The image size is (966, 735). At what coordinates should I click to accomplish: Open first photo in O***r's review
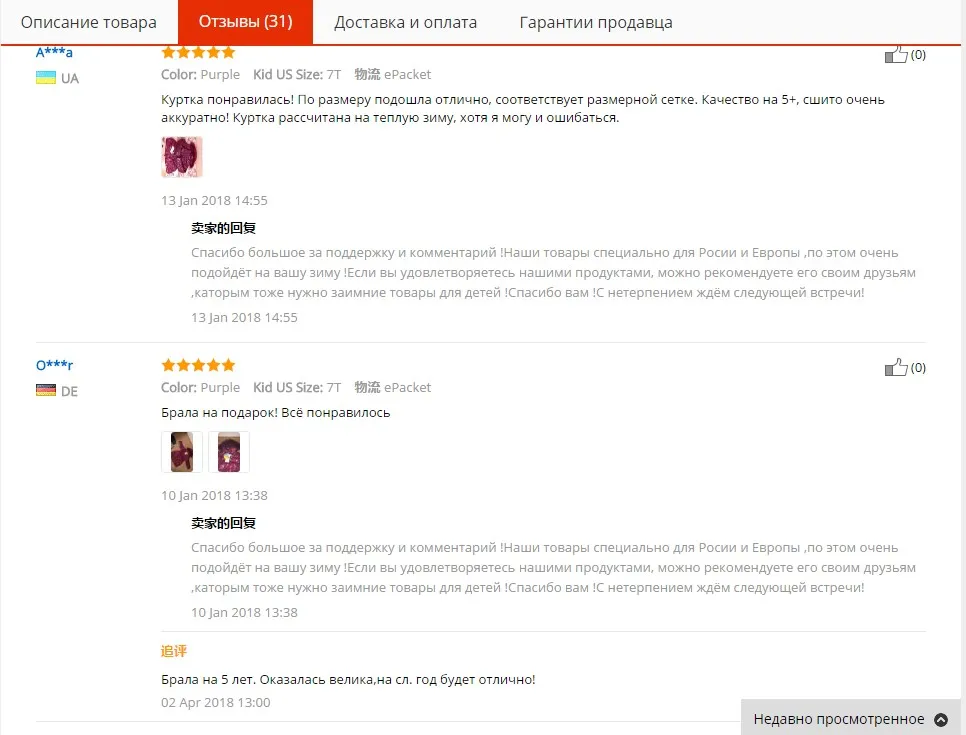tap(182, 452)
